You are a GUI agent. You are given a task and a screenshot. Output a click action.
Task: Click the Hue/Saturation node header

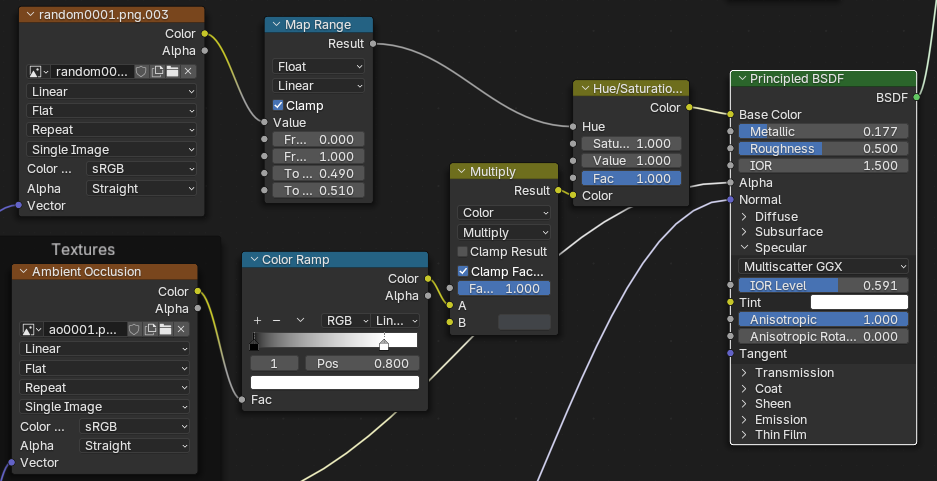pyautogui.click(x=636, y=89)
